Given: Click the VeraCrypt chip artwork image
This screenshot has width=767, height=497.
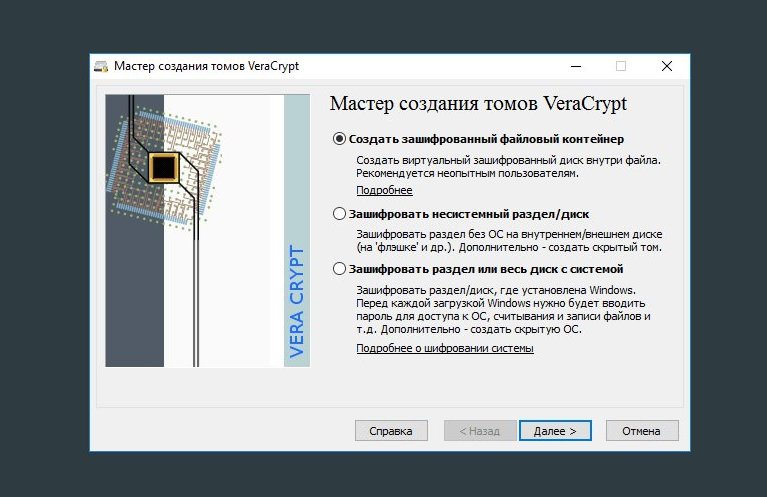Looking at the screenshot, I should tap(207, 231).
